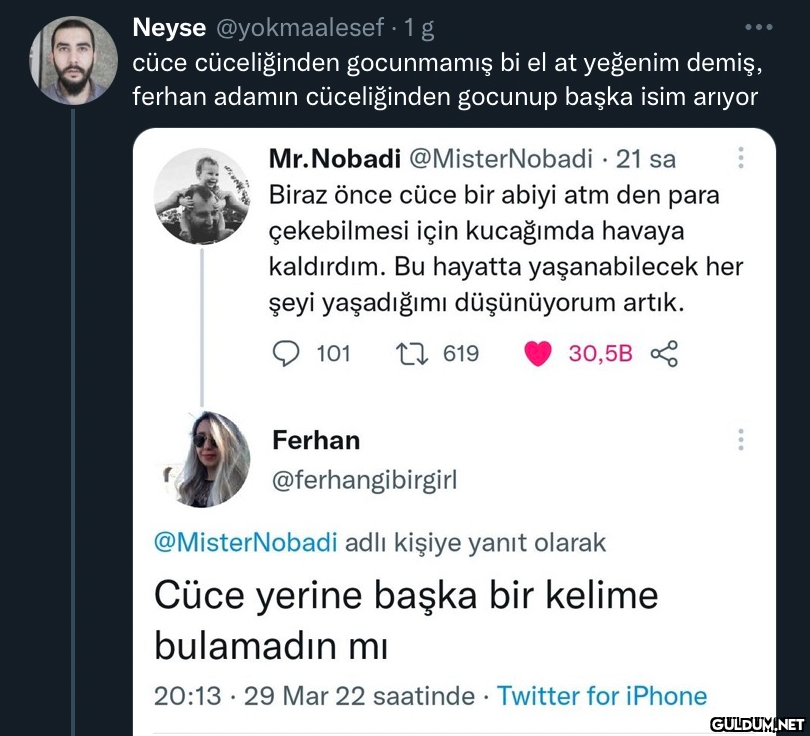Screen dimensions: 810x736
Task: Open the more options menu on Mr.Nobadi's tweet
Action: click(x=740, y=158)
